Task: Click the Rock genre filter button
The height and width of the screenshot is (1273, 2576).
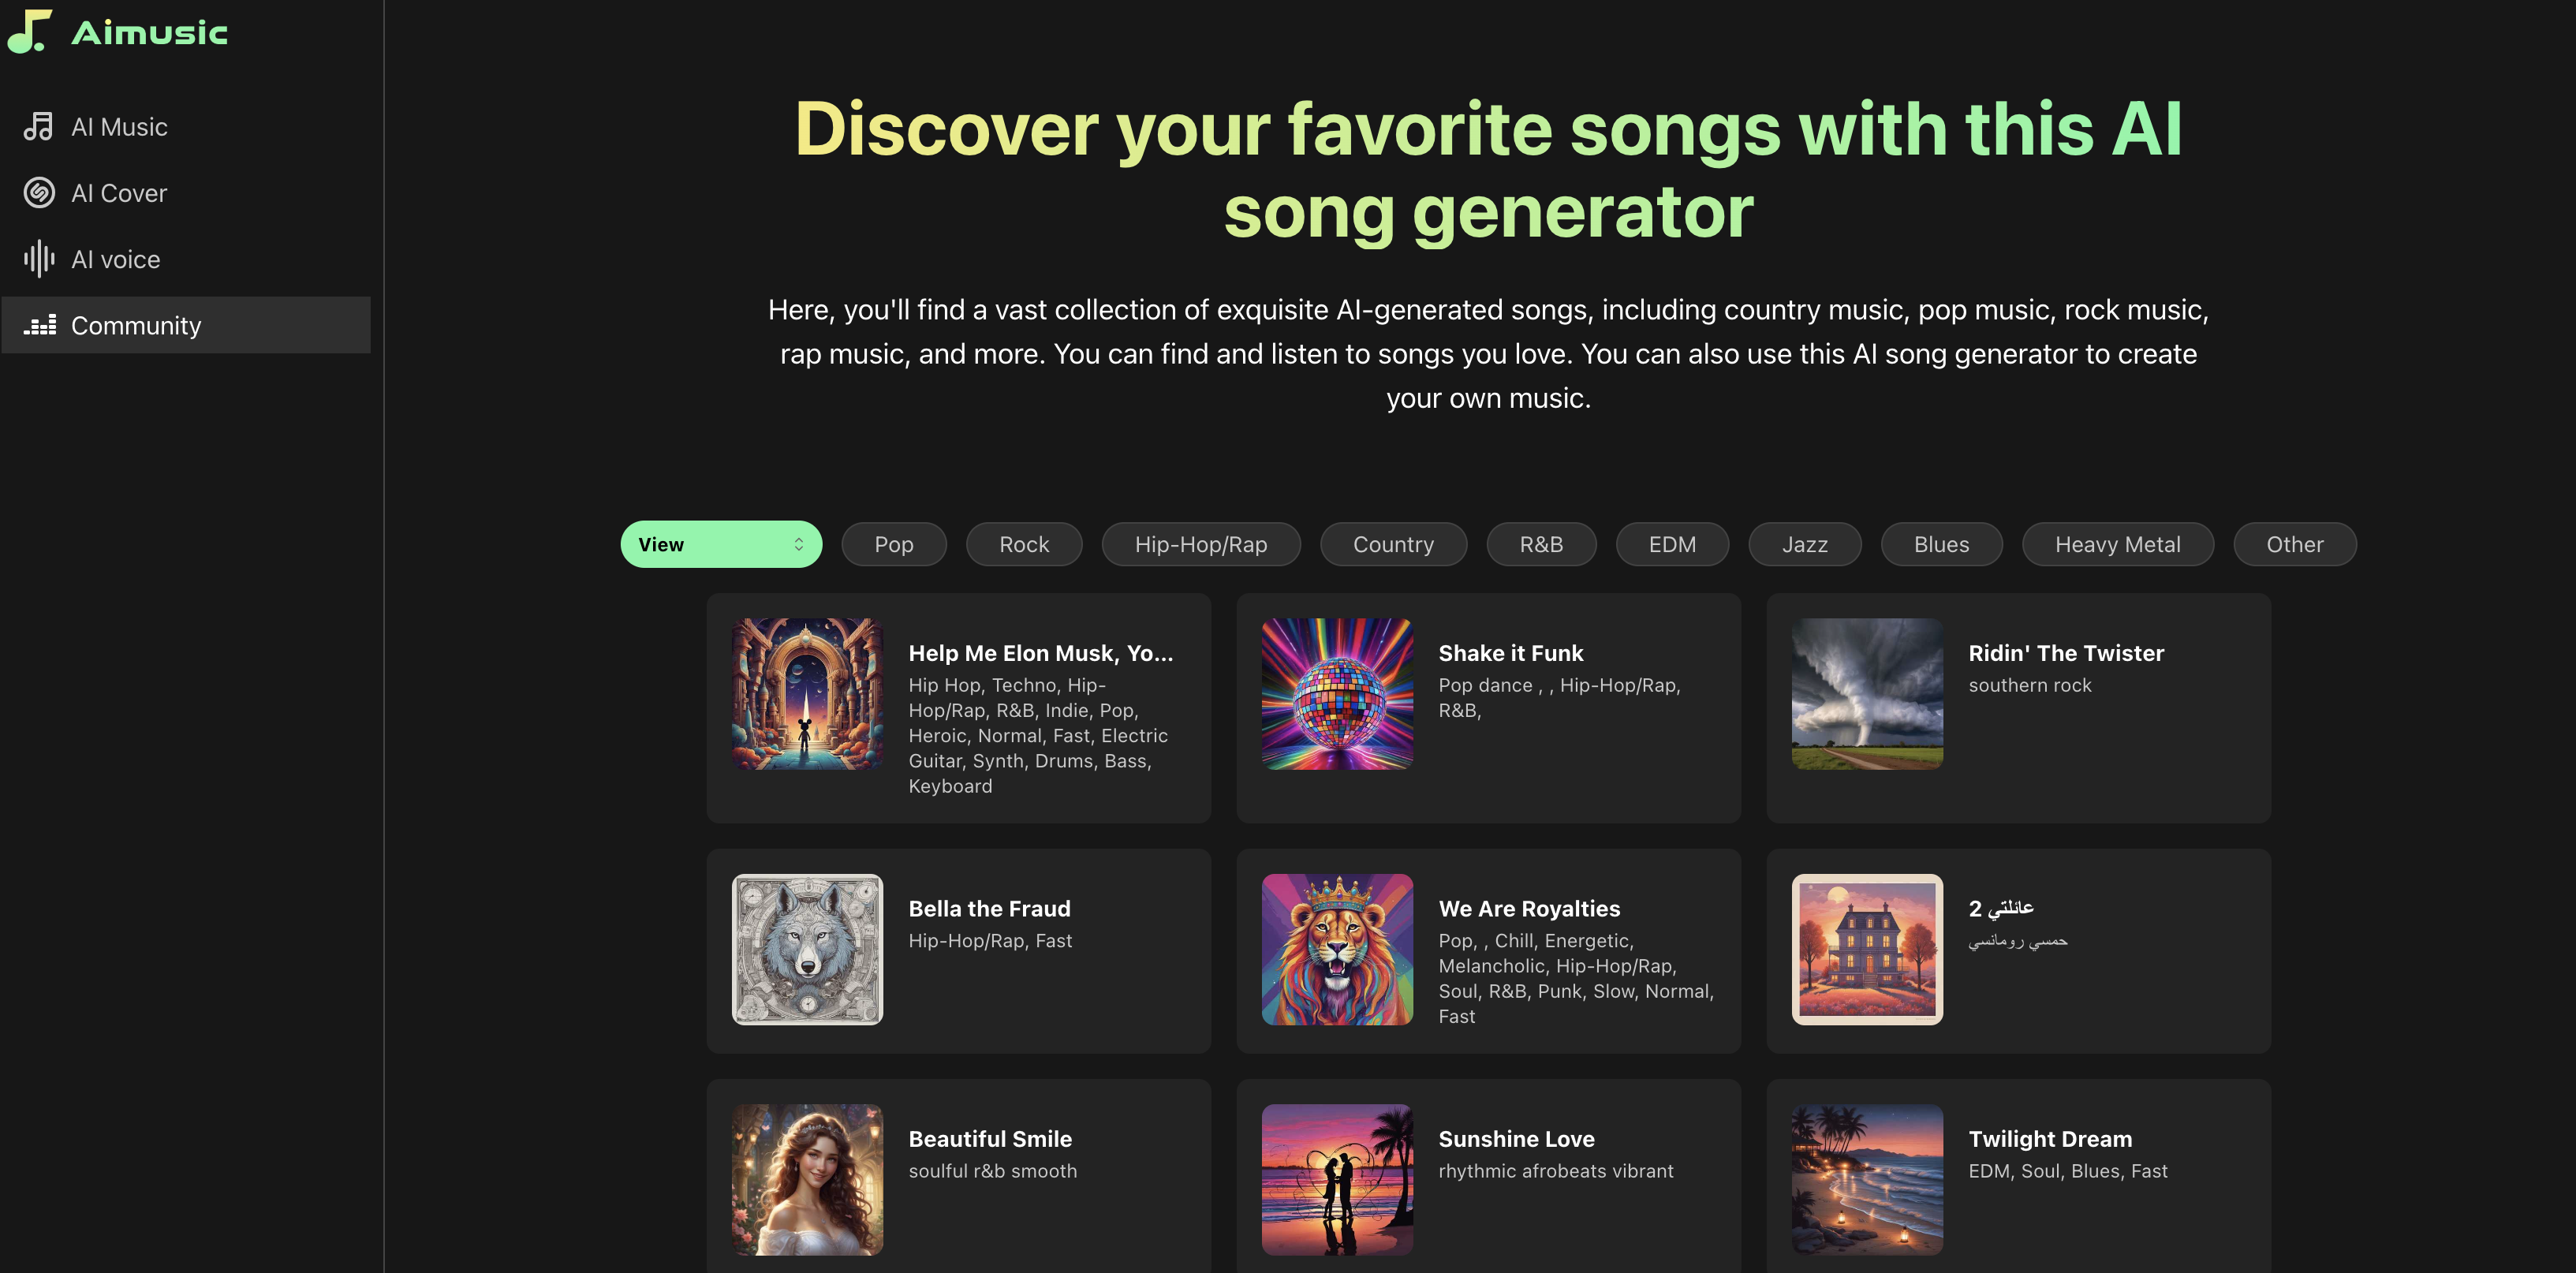Action: [x=1024, y=543]
